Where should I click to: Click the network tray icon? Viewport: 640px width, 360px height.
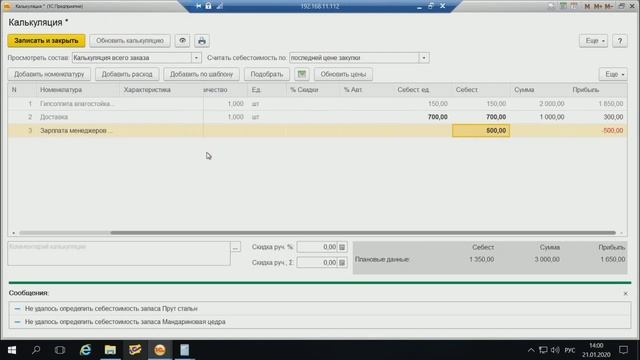(543, 350)
